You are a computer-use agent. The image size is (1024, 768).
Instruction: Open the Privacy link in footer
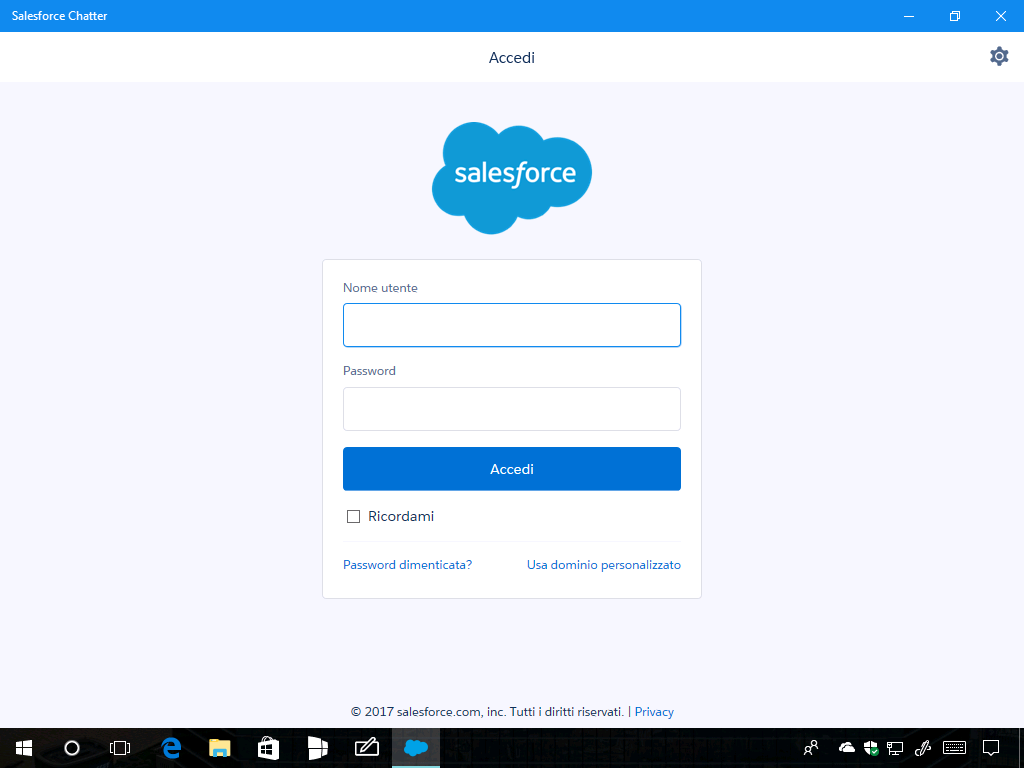tap(654, 712)
